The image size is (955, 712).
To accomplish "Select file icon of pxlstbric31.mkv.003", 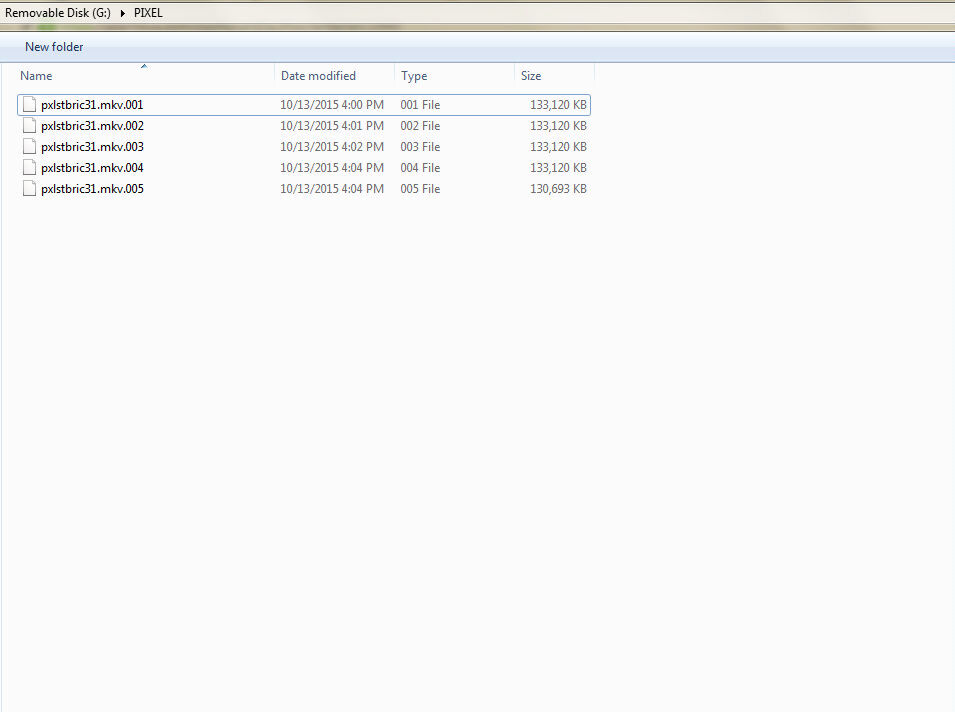I will tap(29, 147).
